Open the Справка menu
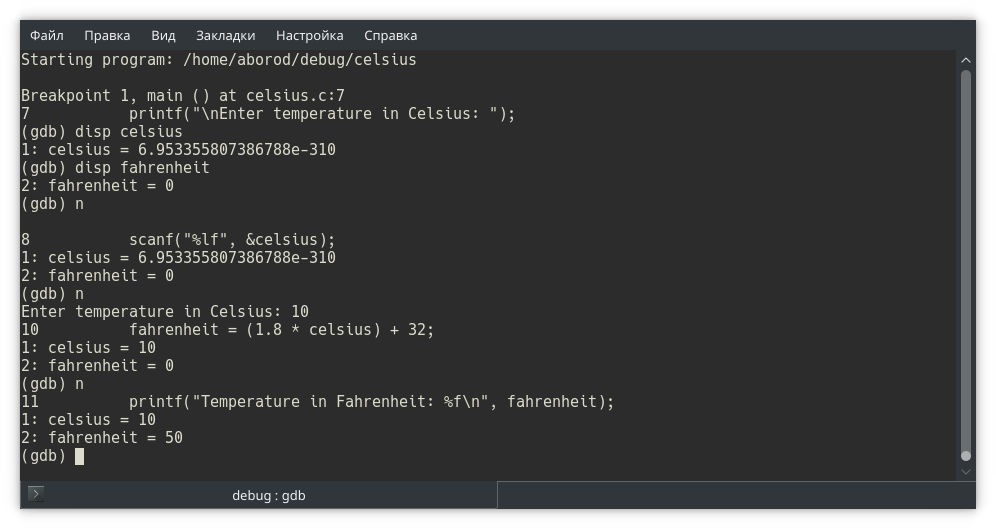 pos(390,35)
